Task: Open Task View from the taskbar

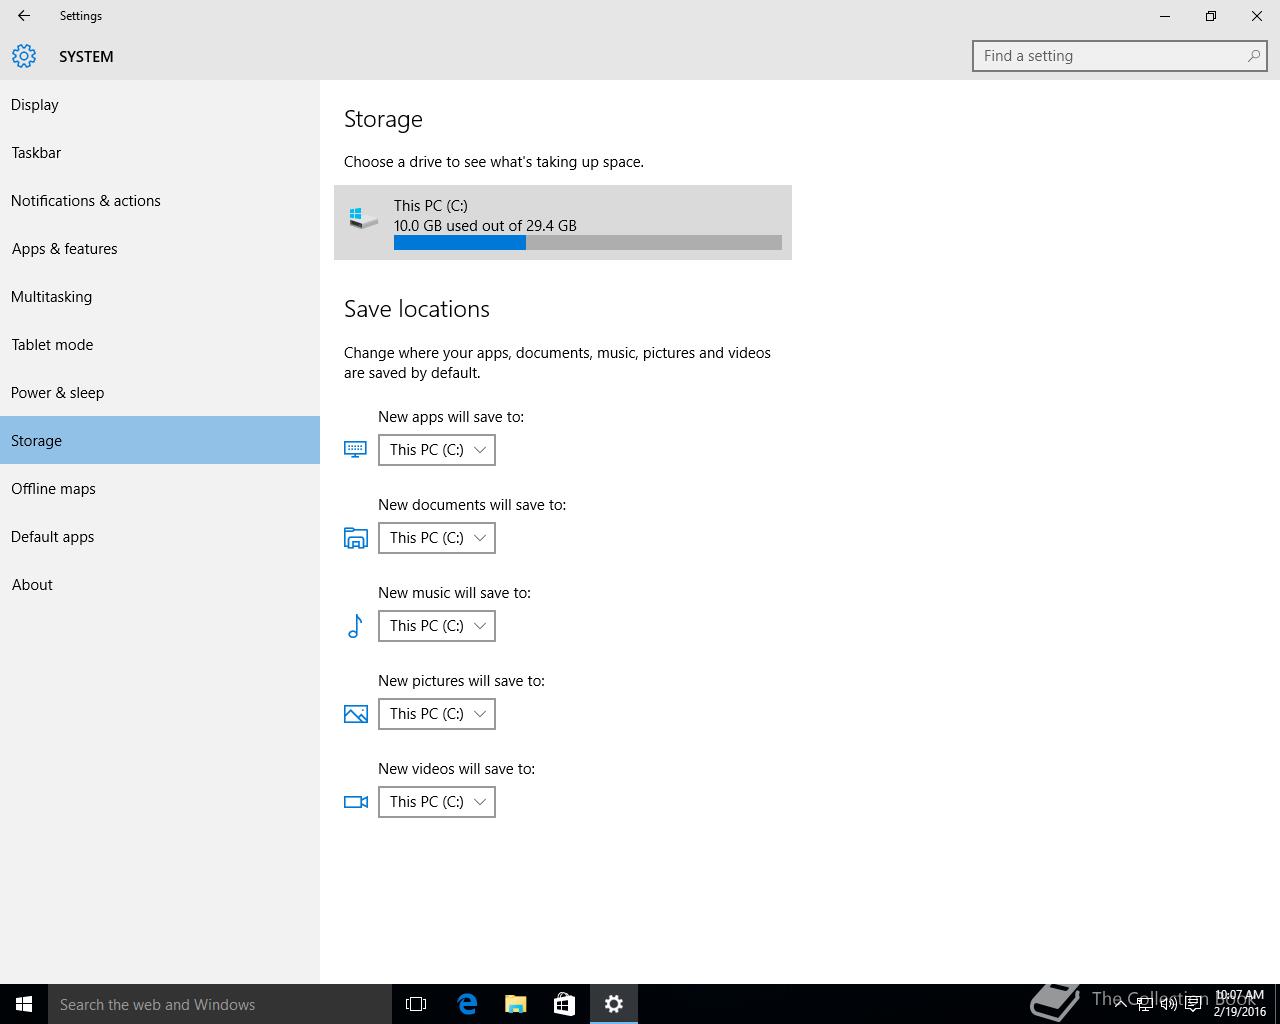Action: (416, 1004)
